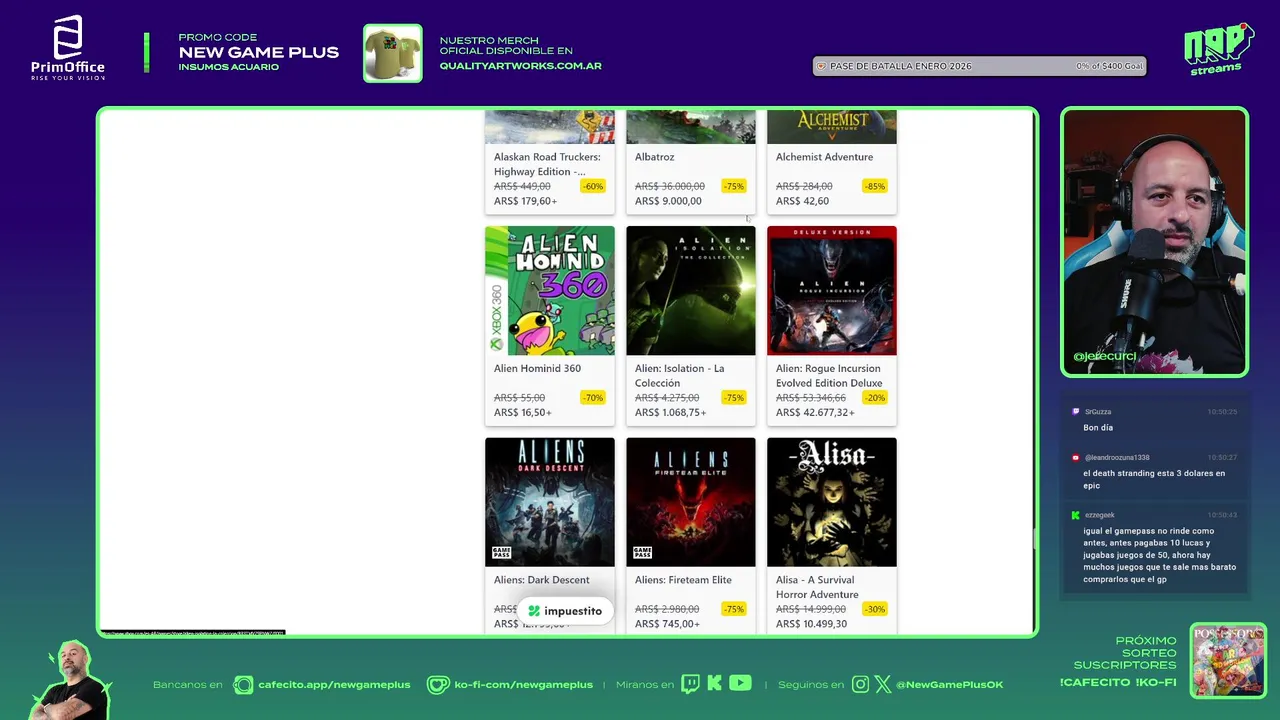Click the PrimOffice logo
Viewport: 1280px width, 720px height.
tap(67, 47)
